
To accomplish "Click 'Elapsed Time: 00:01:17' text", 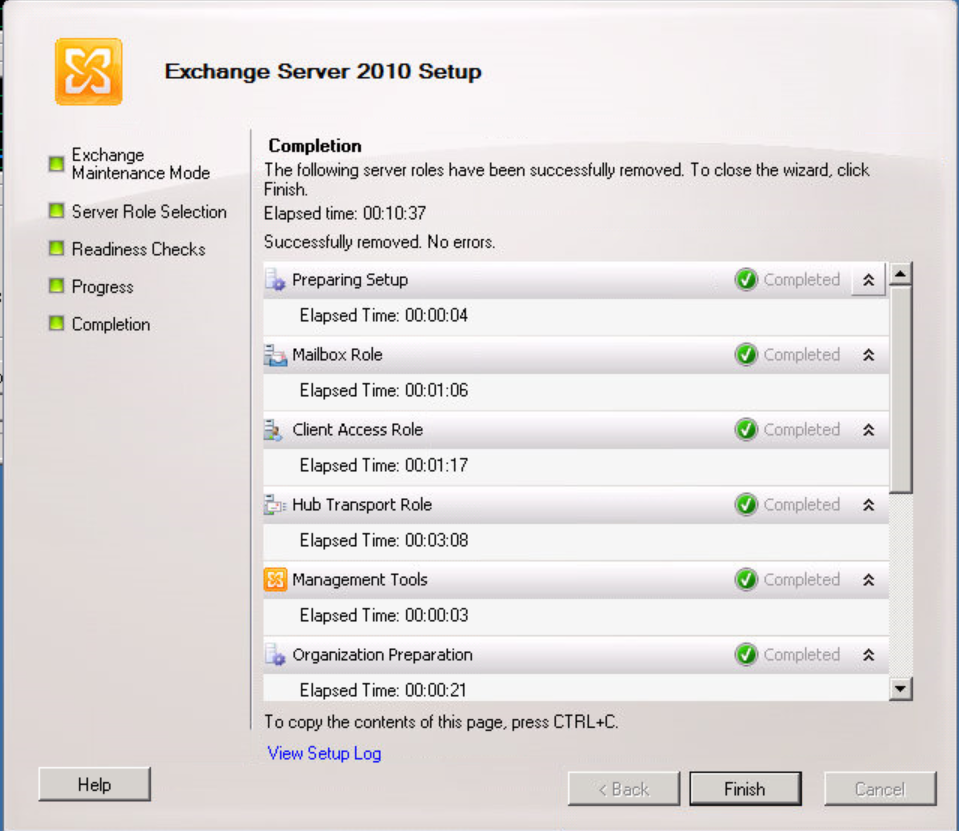I will [x=383, y=465].
